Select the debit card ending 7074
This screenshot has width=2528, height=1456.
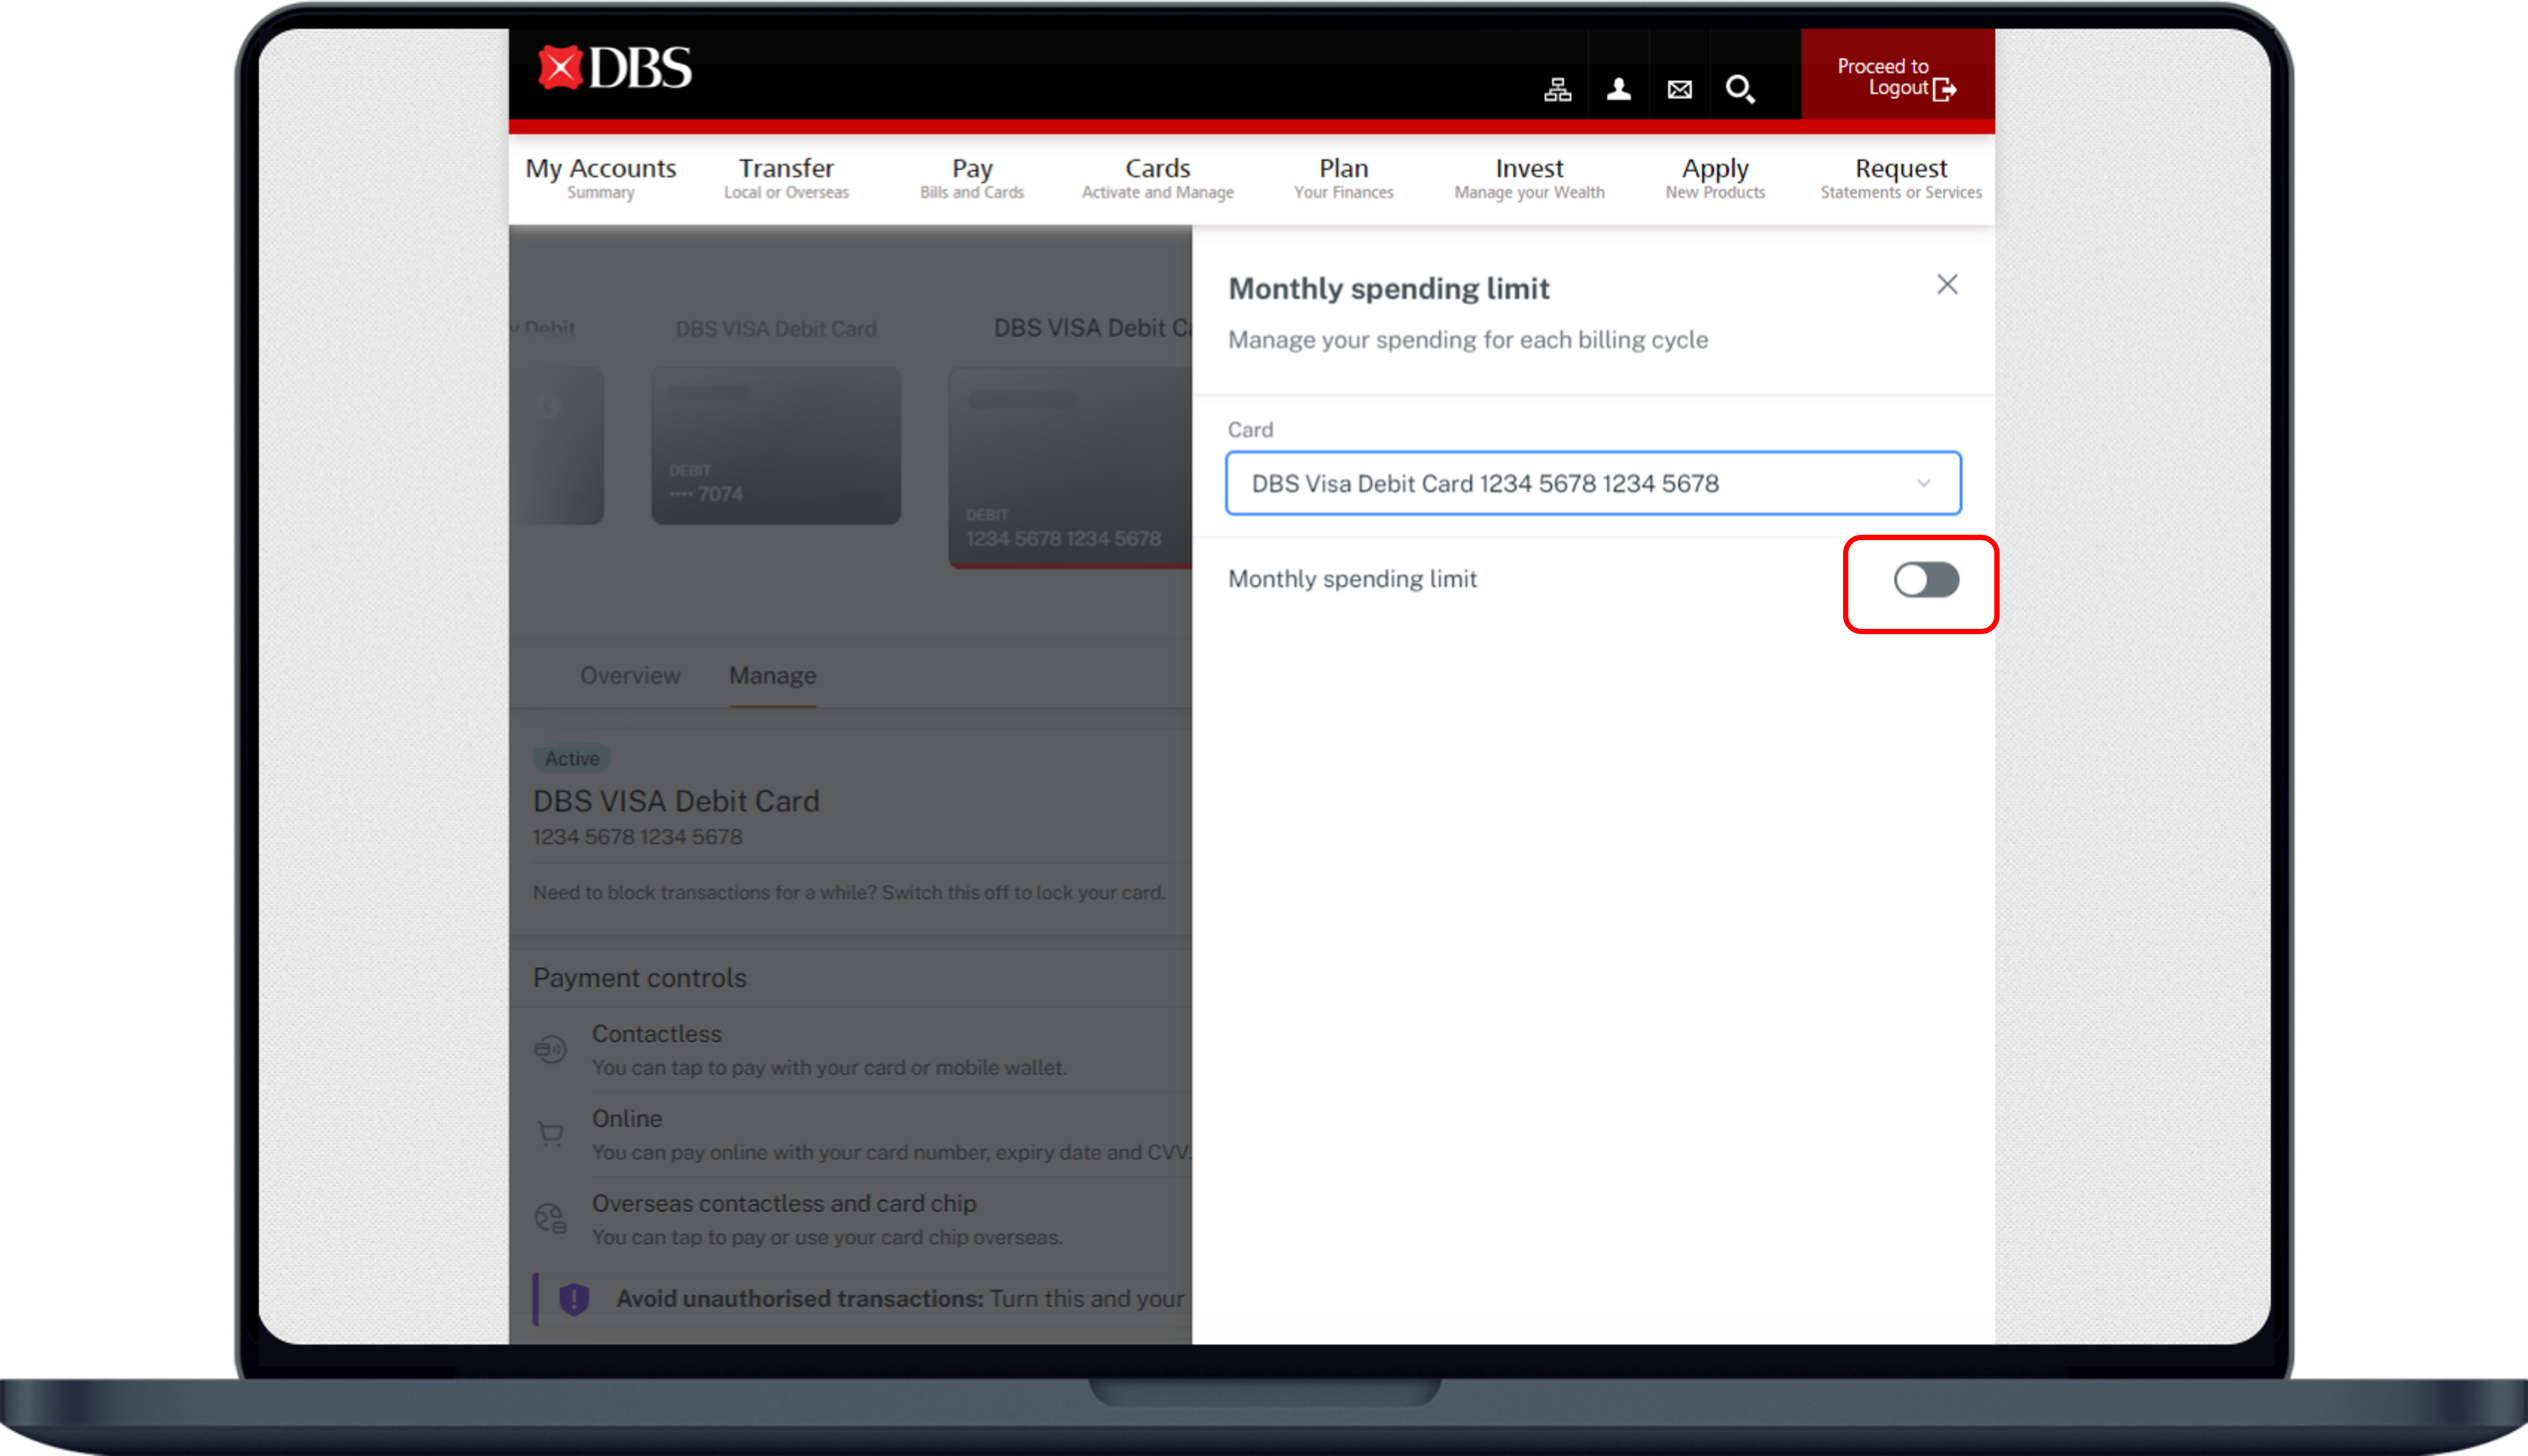[775, 446]
